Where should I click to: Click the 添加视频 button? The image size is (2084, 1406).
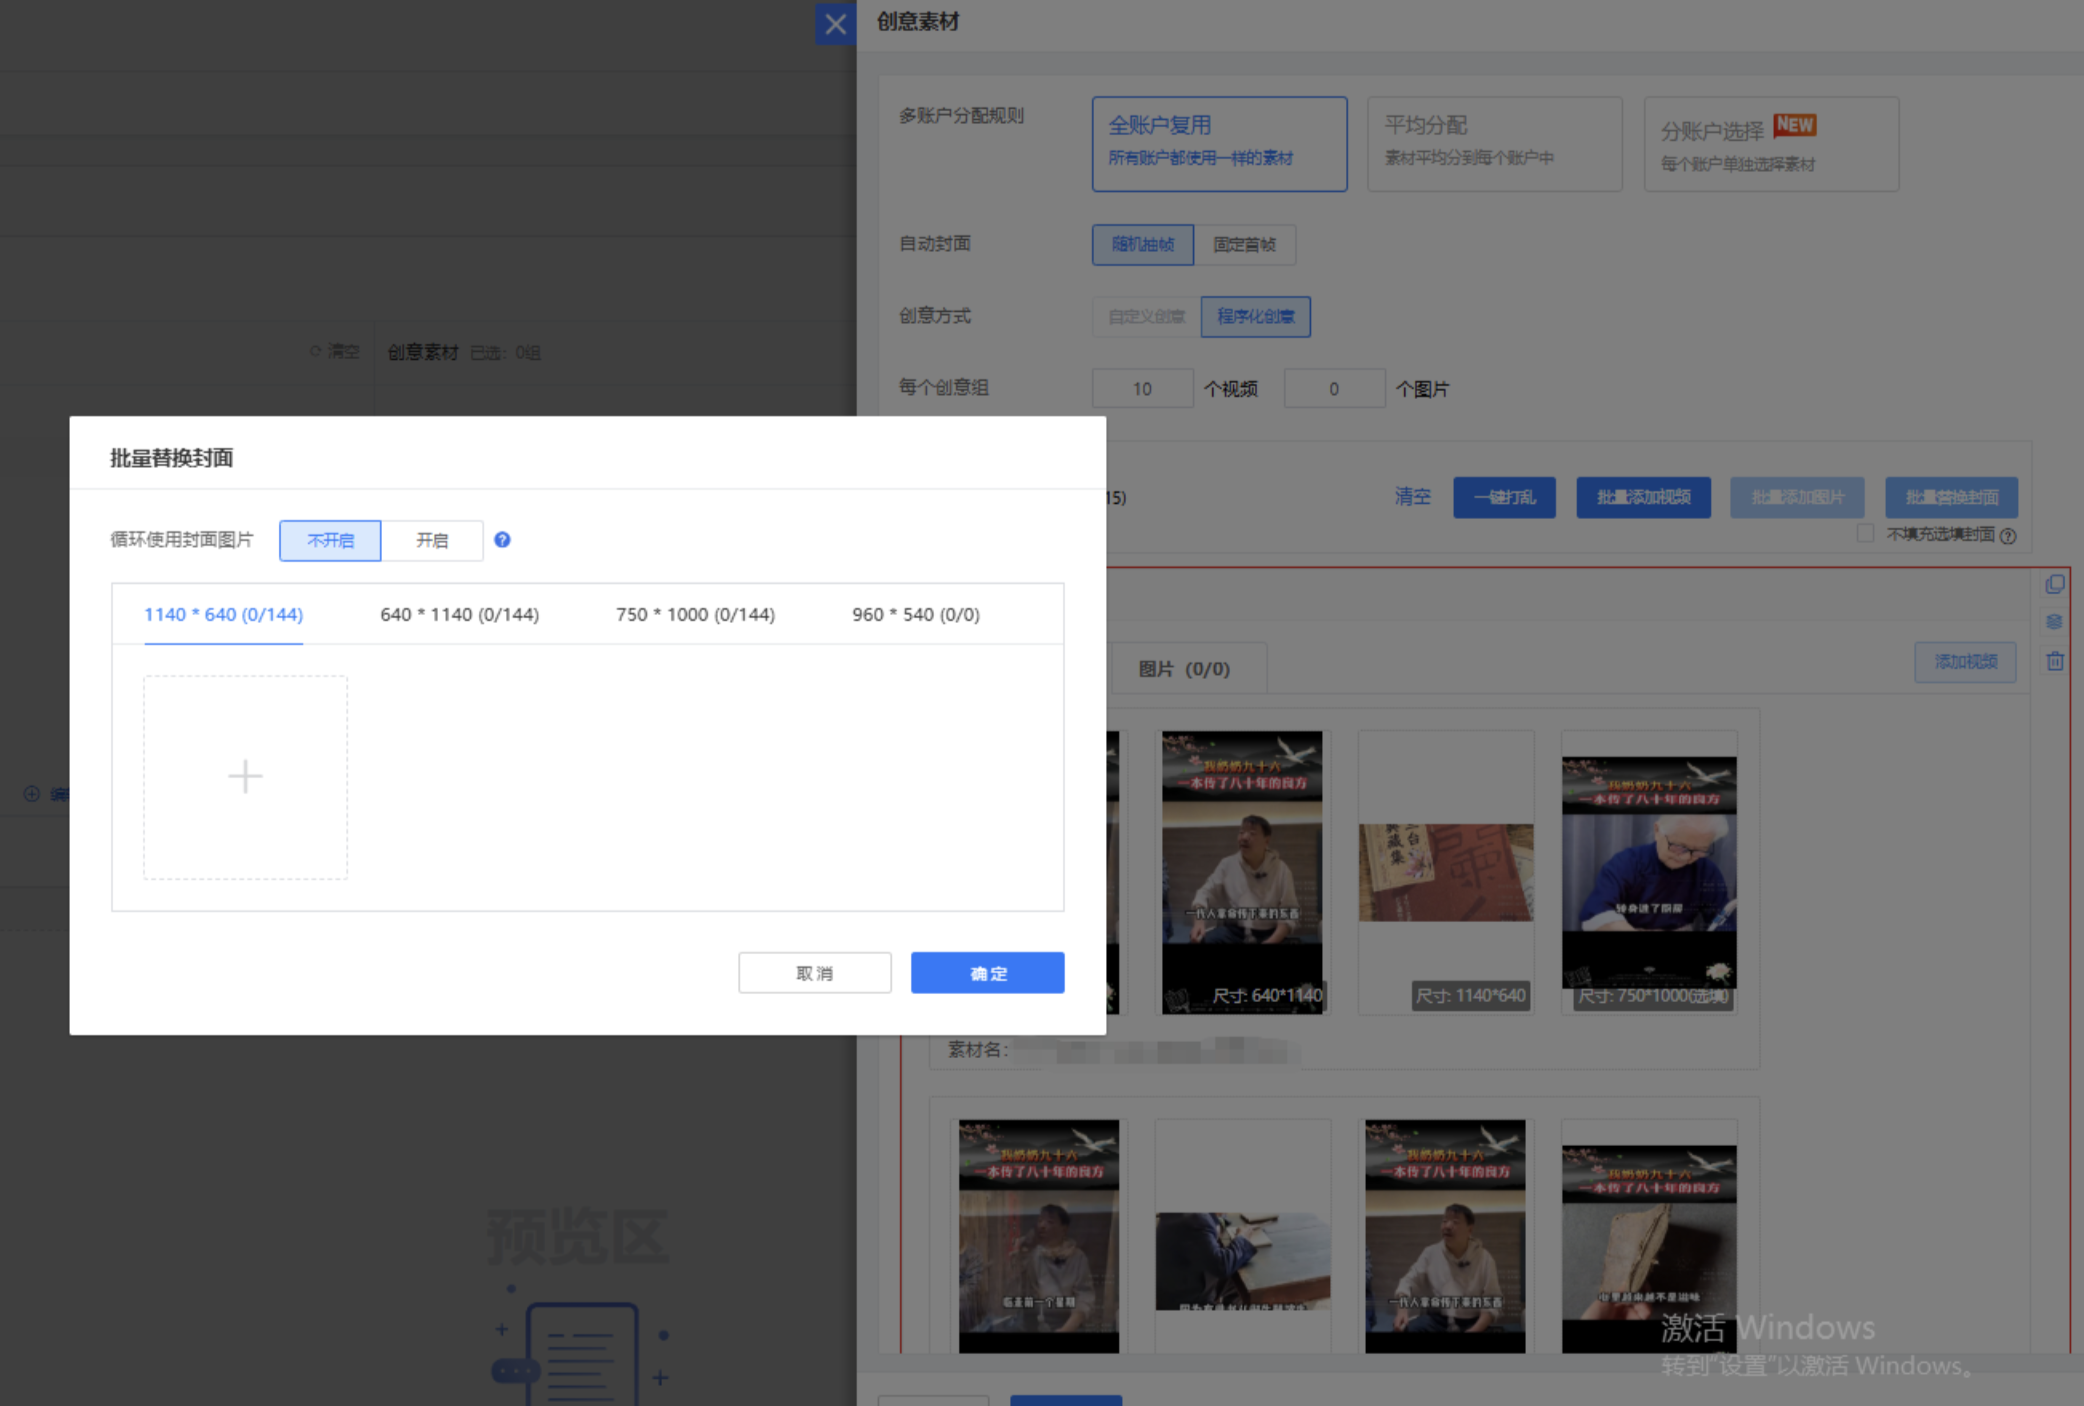pos(1966,662)
